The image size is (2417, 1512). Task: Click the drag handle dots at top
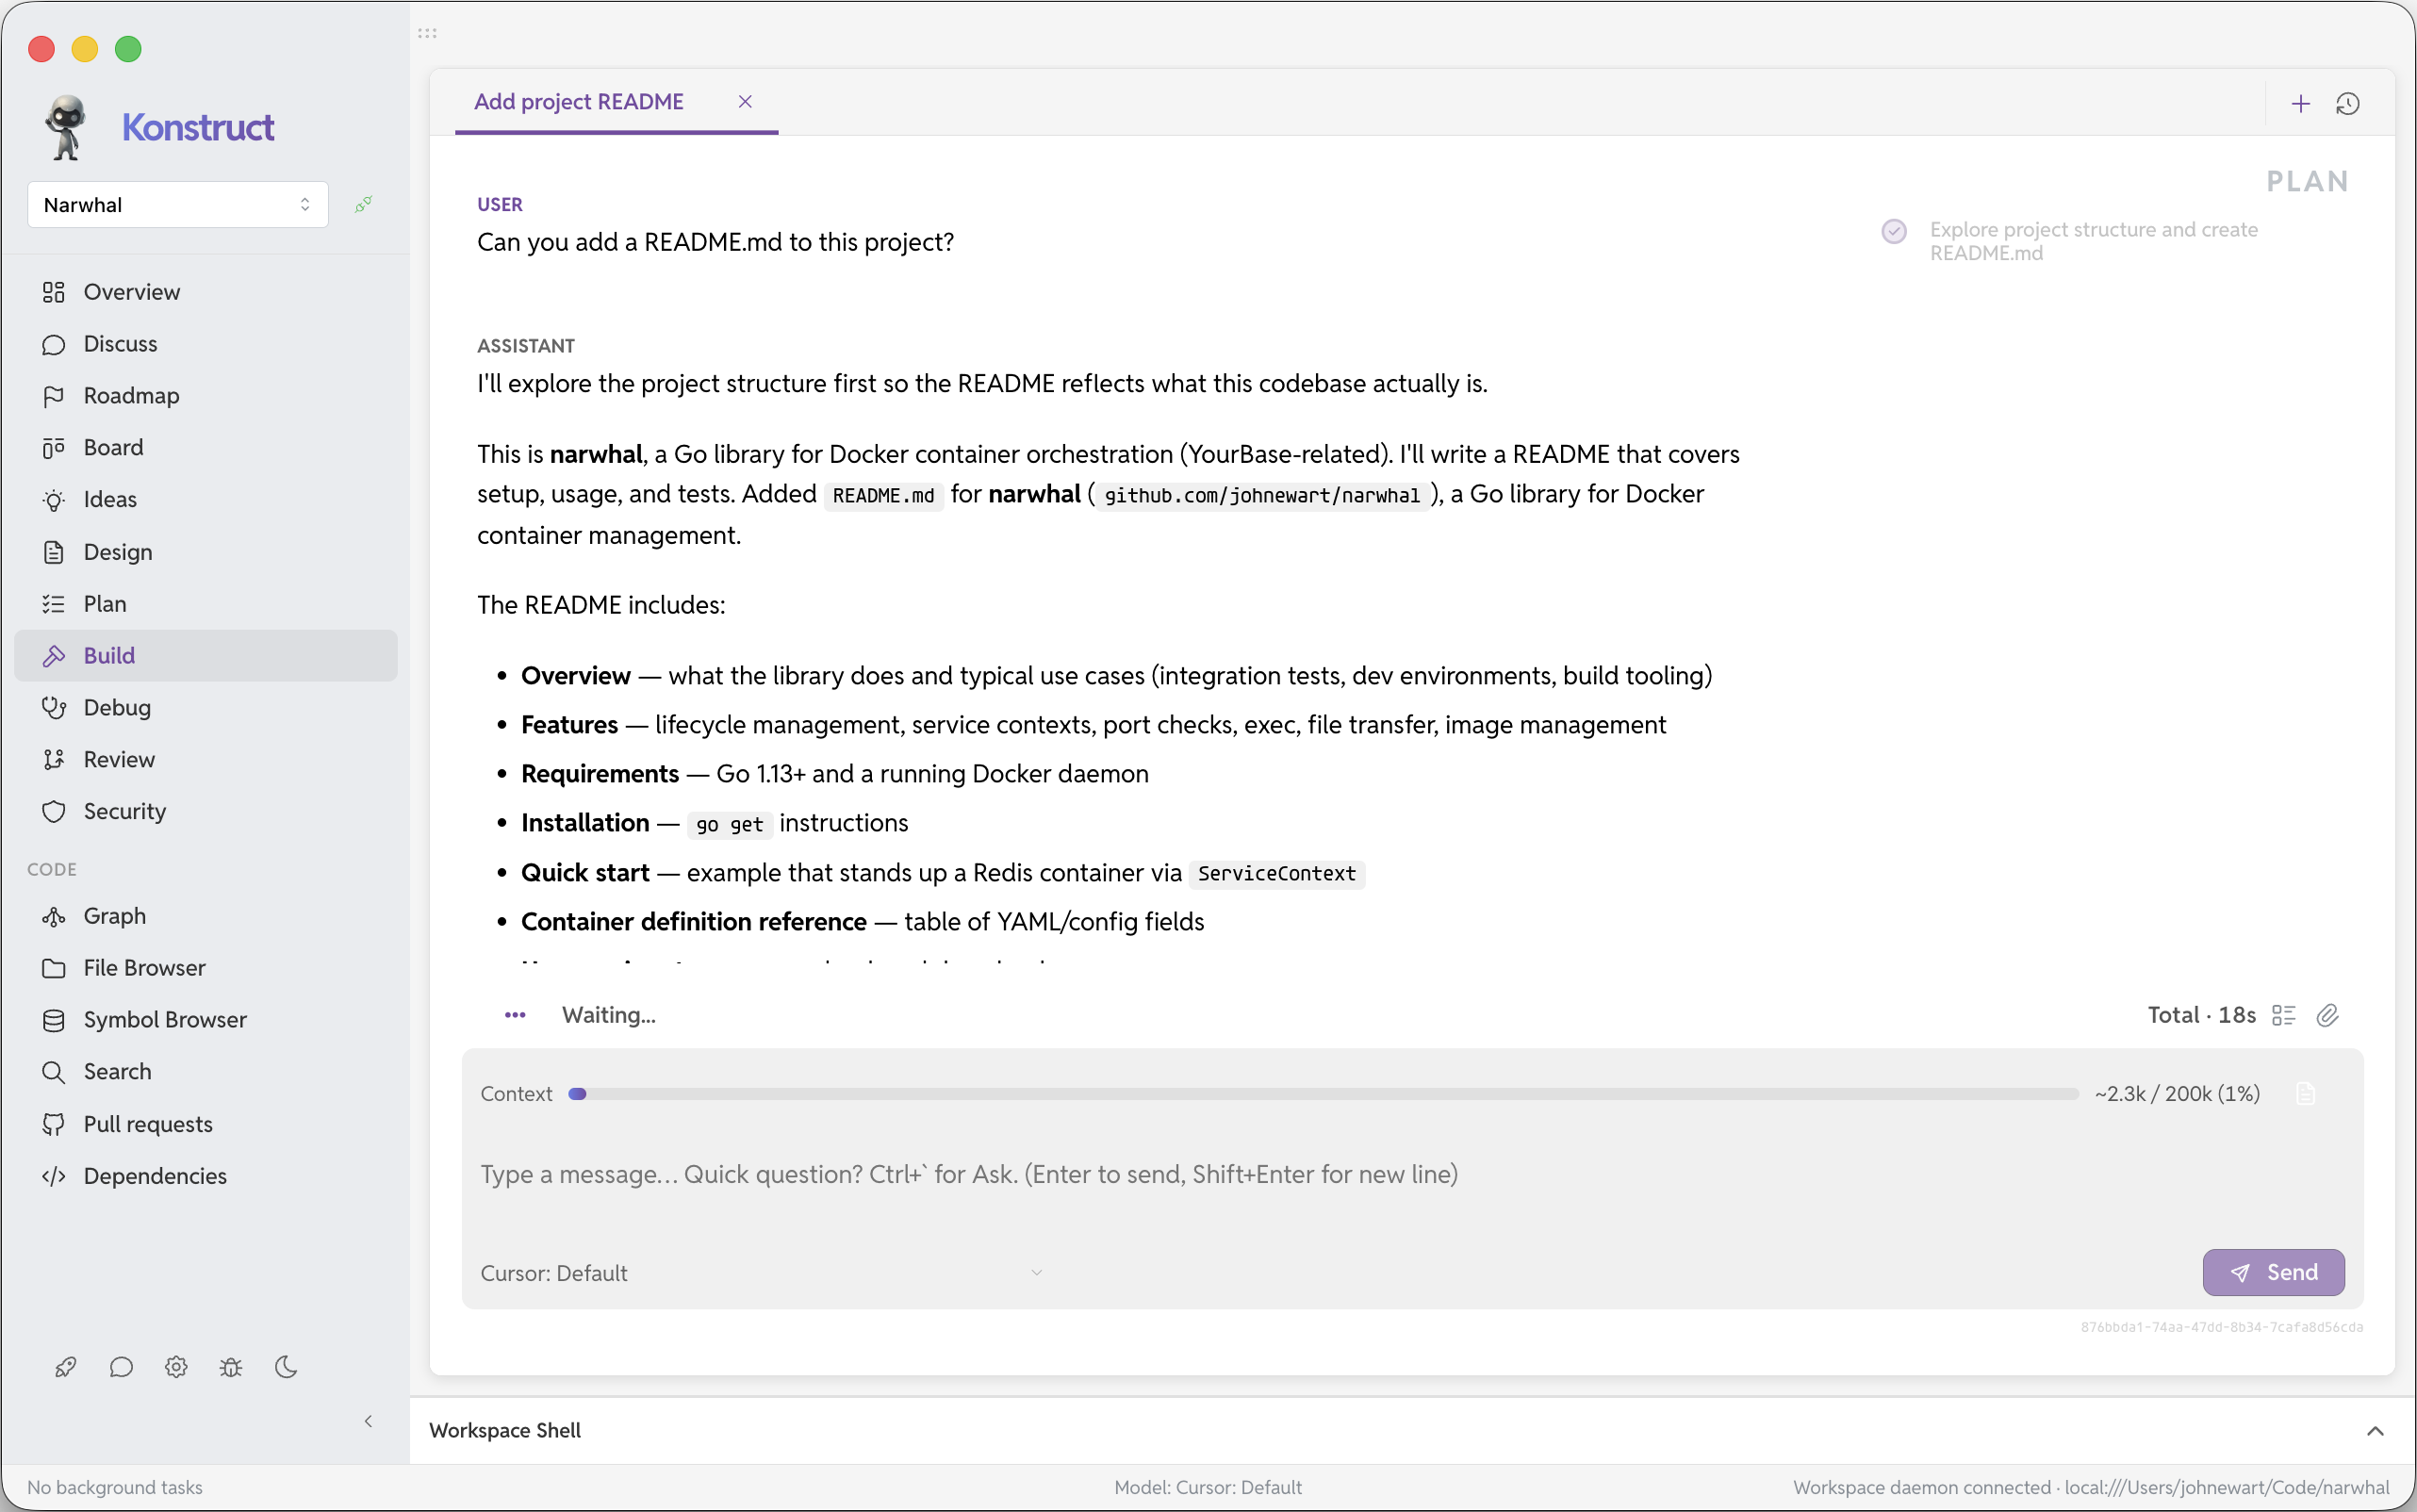click(x=427, y=33)
